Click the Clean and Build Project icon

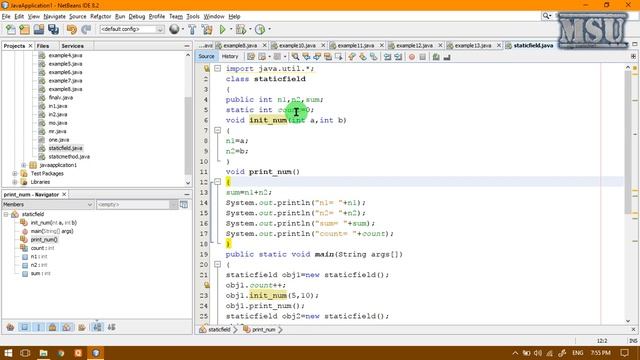[x=207, y=29]
